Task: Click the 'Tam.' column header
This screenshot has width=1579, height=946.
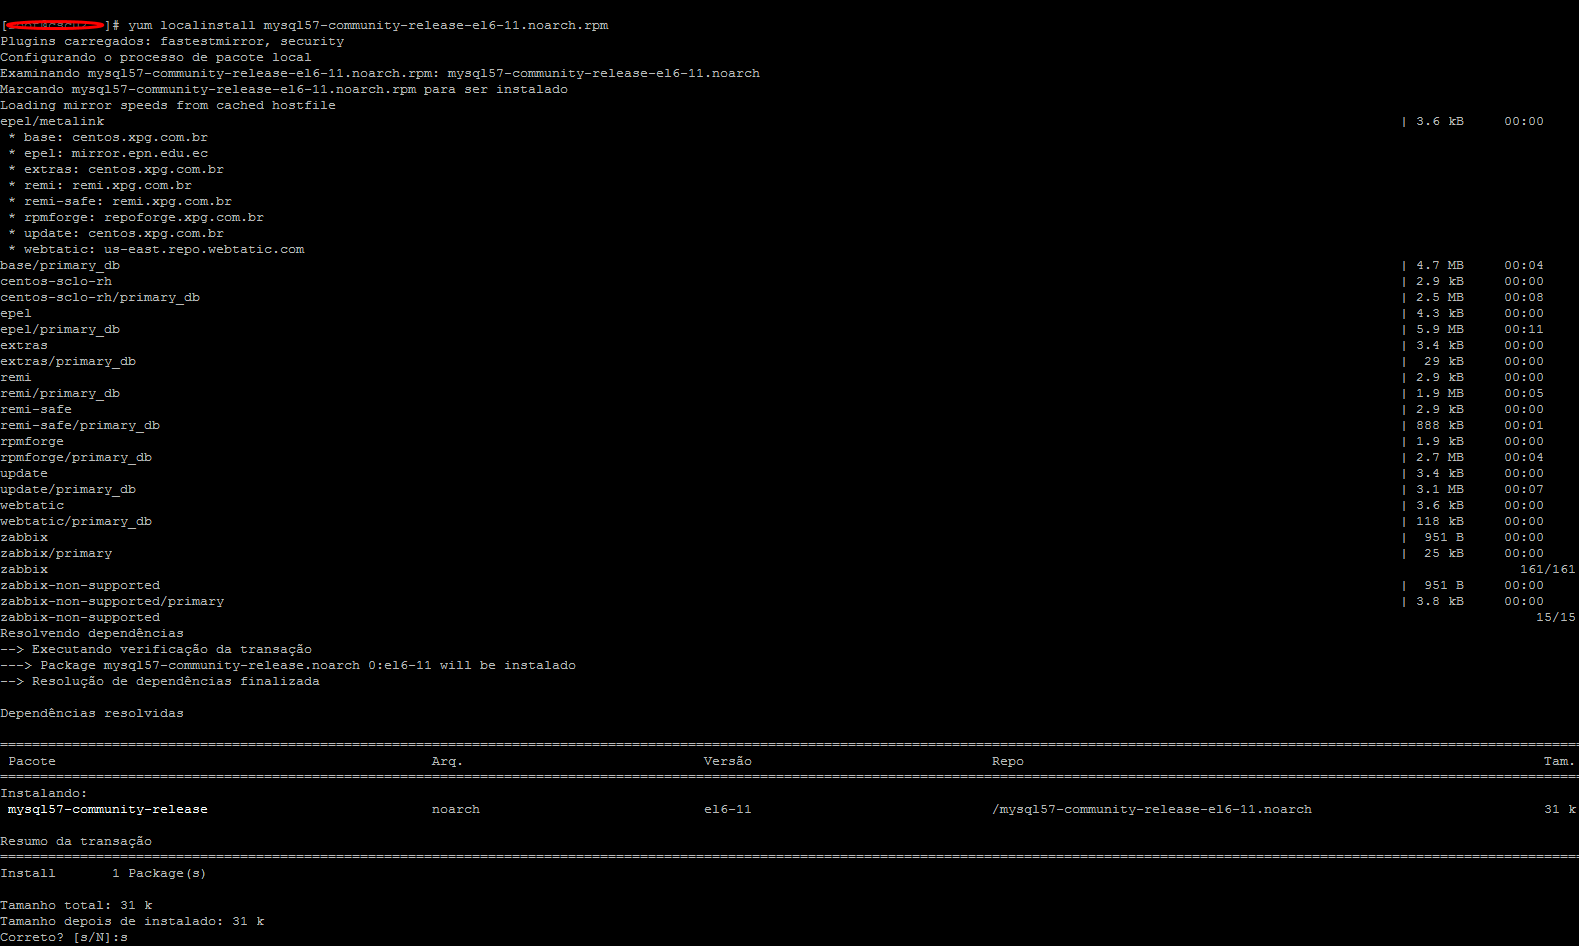Action: click(1560, 761)
